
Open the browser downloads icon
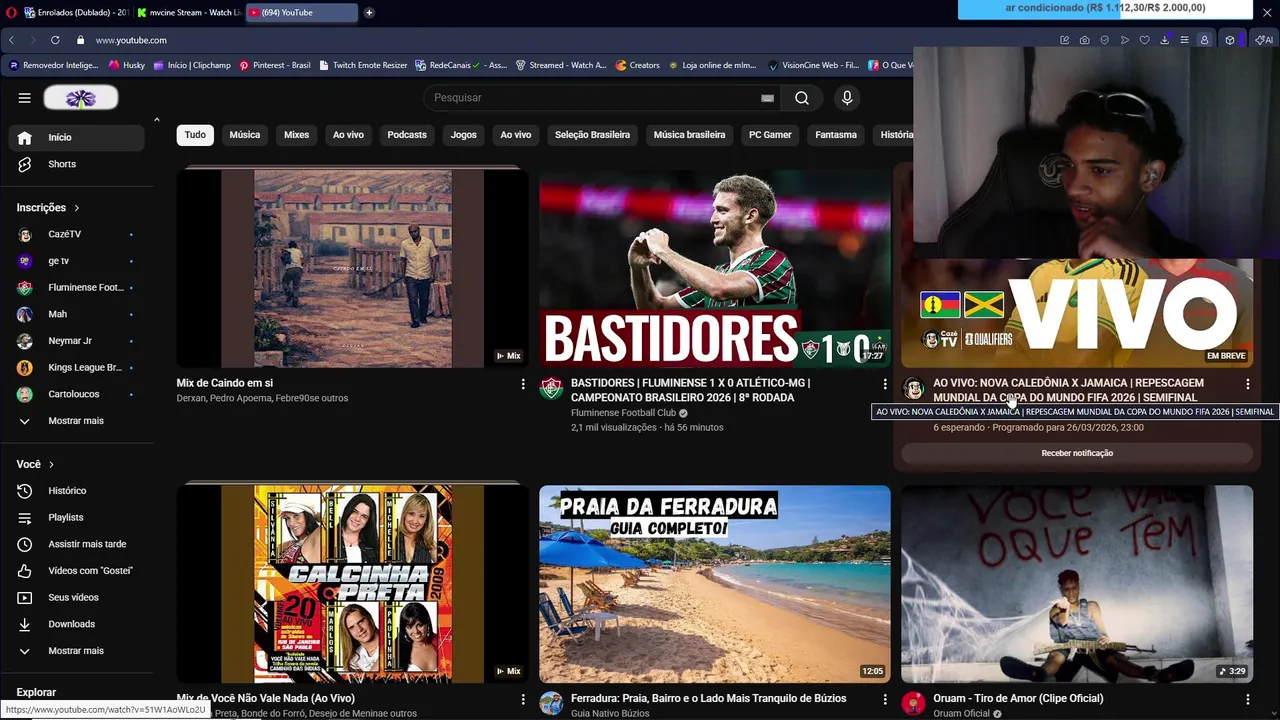1164,40
